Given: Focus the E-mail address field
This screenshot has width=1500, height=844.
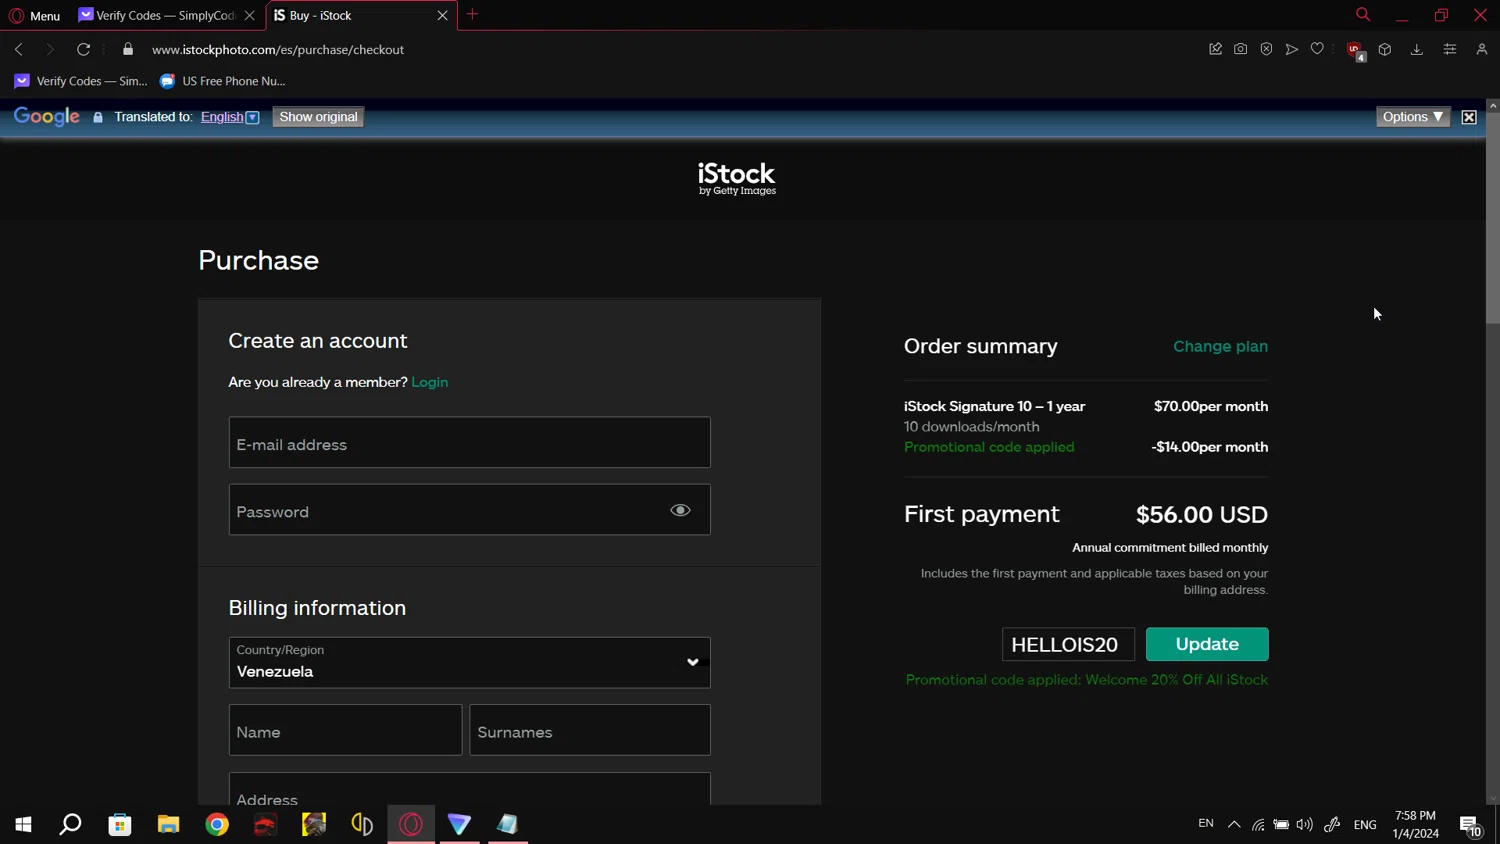Looking at the screenshot, I should point(469,442).
